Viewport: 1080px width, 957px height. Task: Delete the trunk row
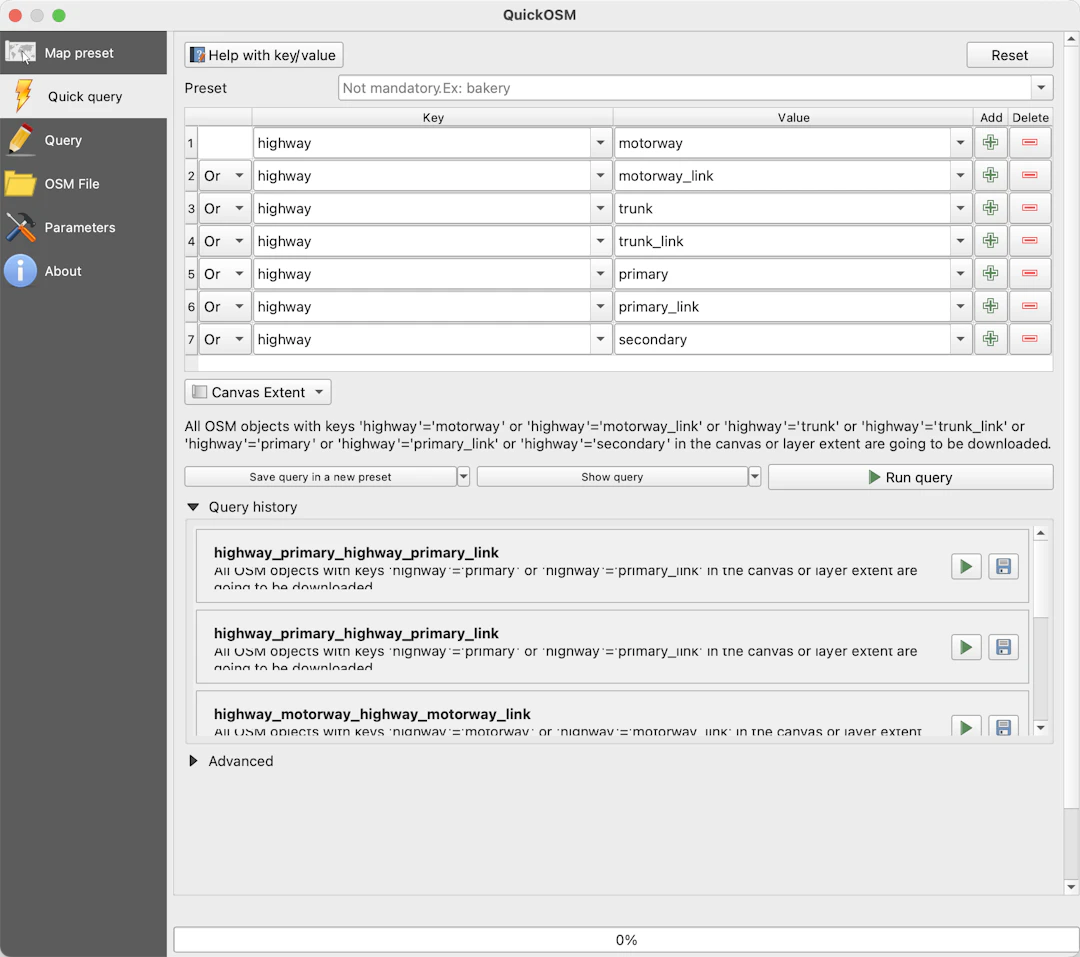[1030, 208]
